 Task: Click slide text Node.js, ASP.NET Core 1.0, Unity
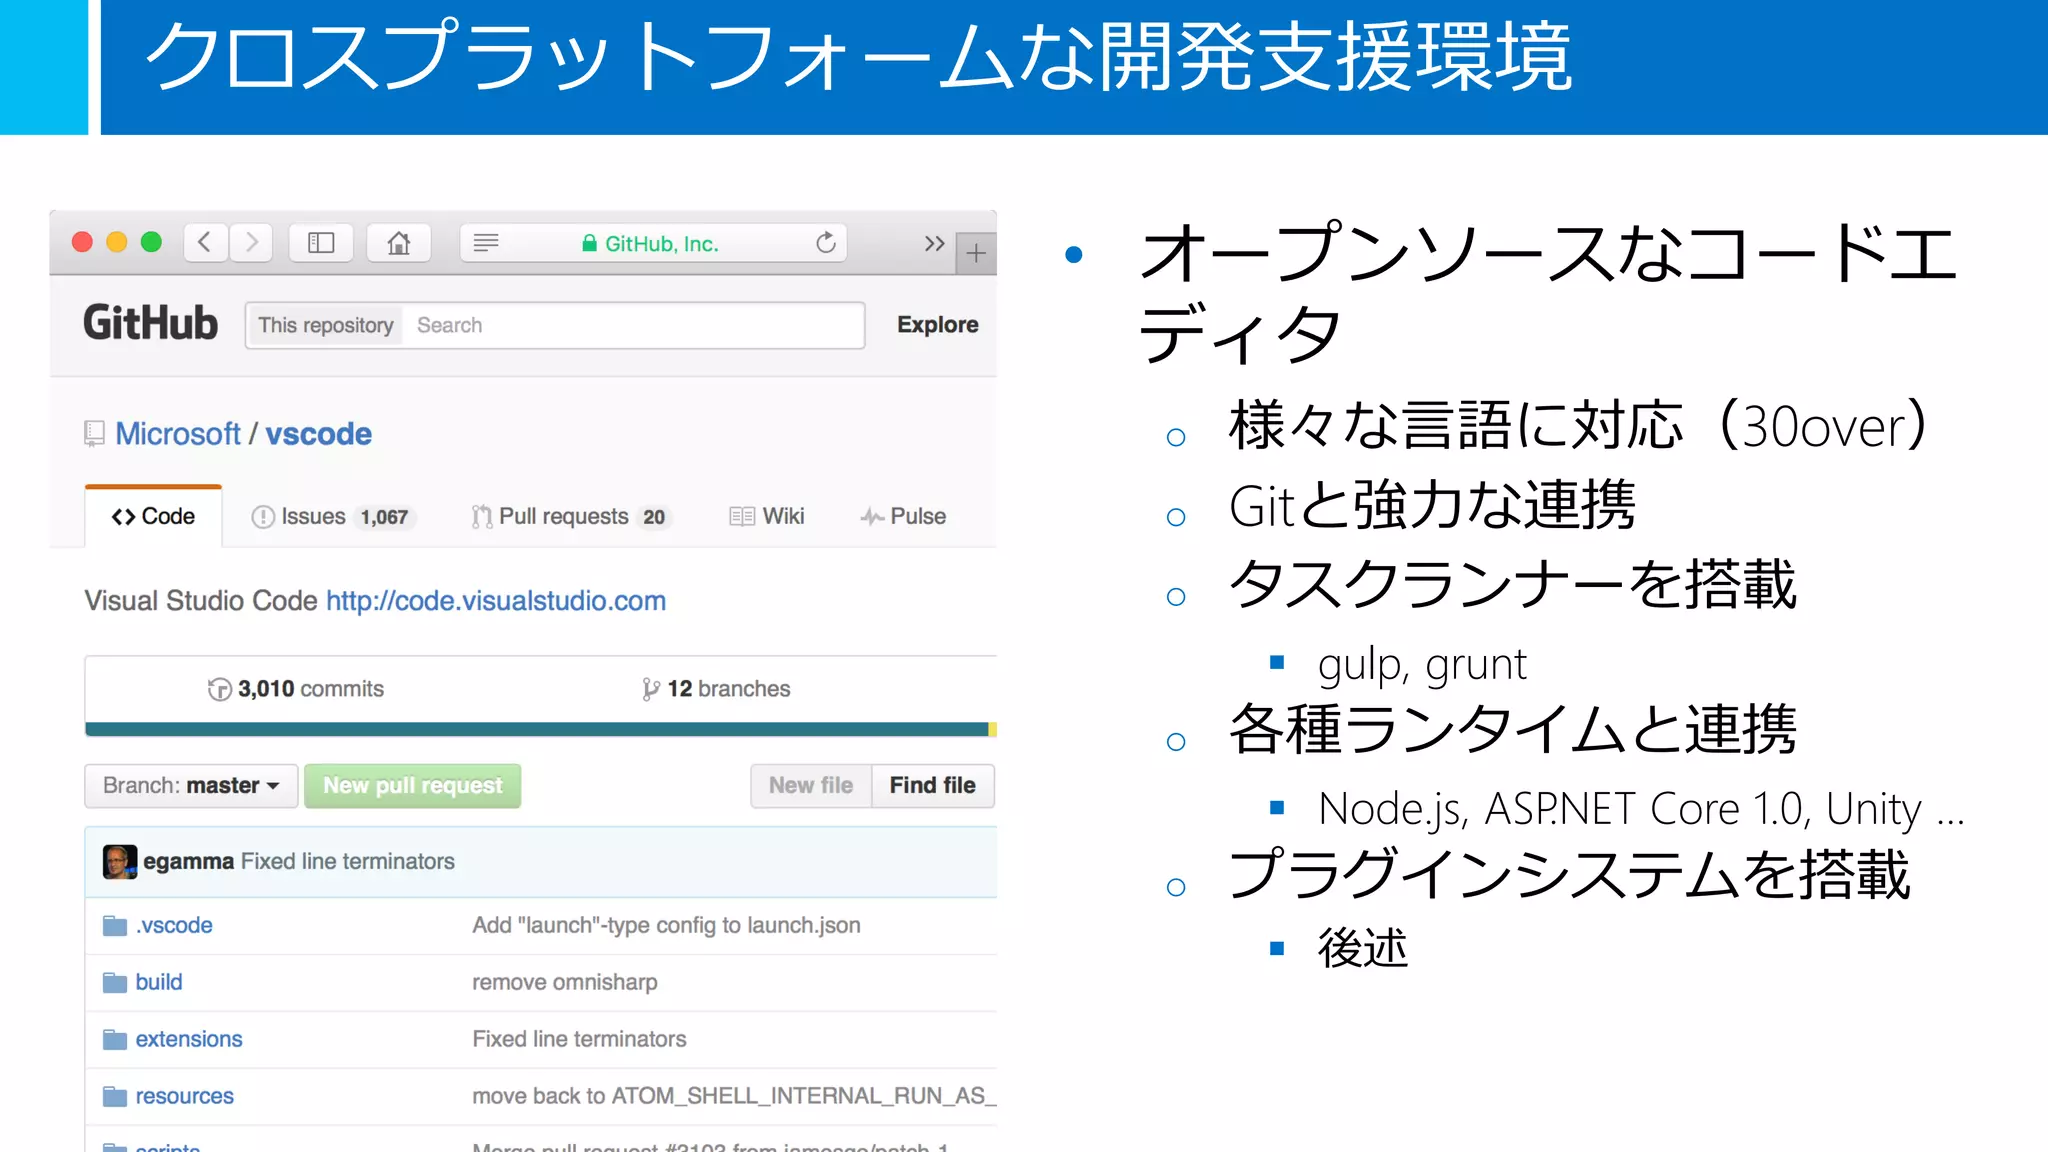1641,809
